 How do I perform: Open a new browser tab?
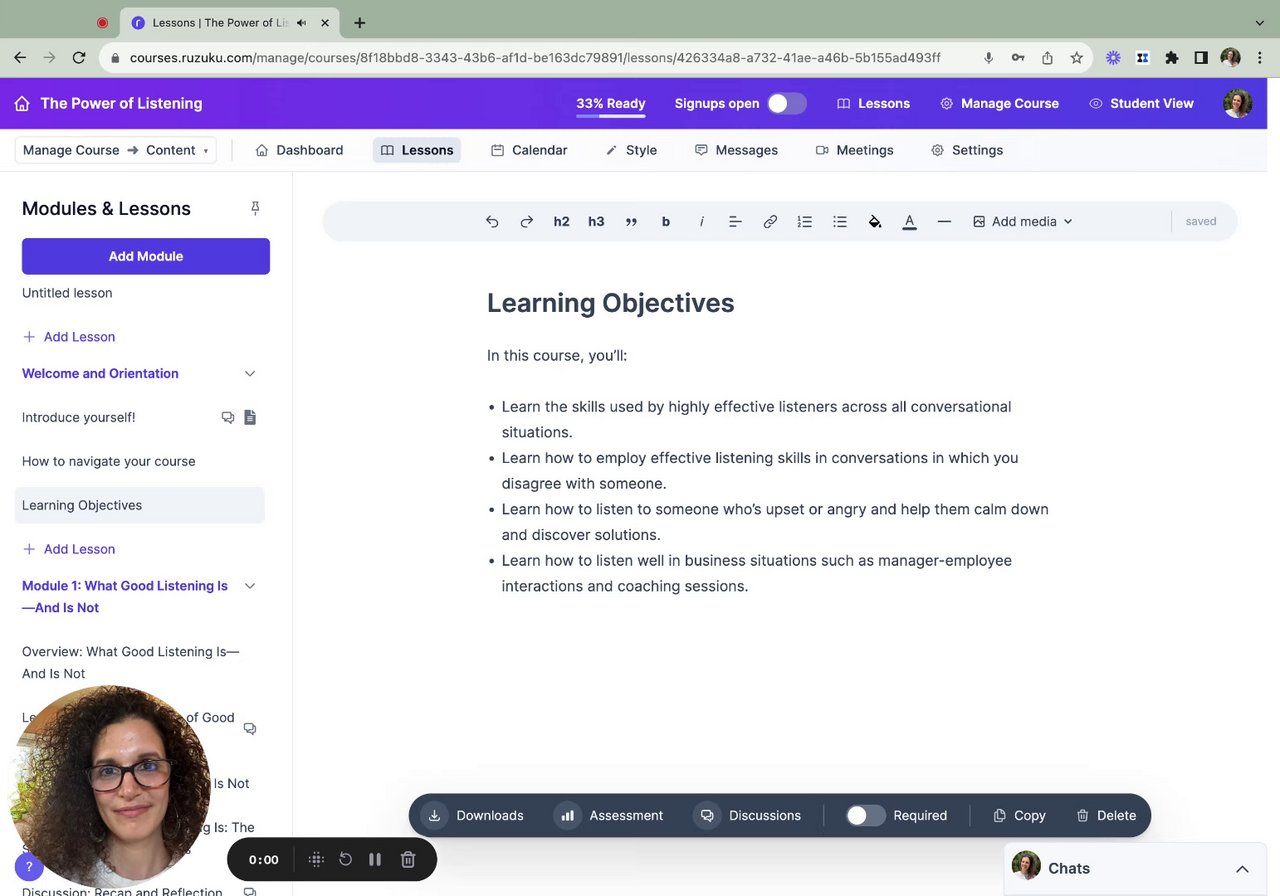pyautogui.click(x=360, y=22)
